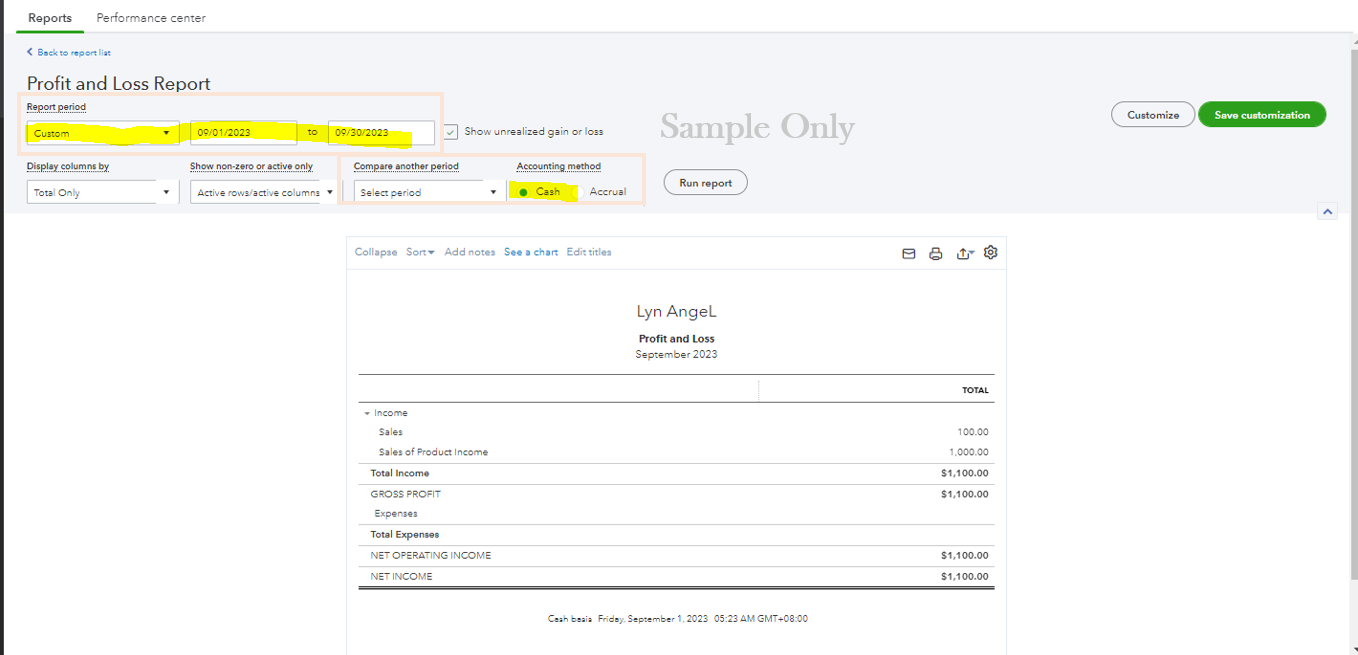Click the Run report button

[x=706, y=183]
